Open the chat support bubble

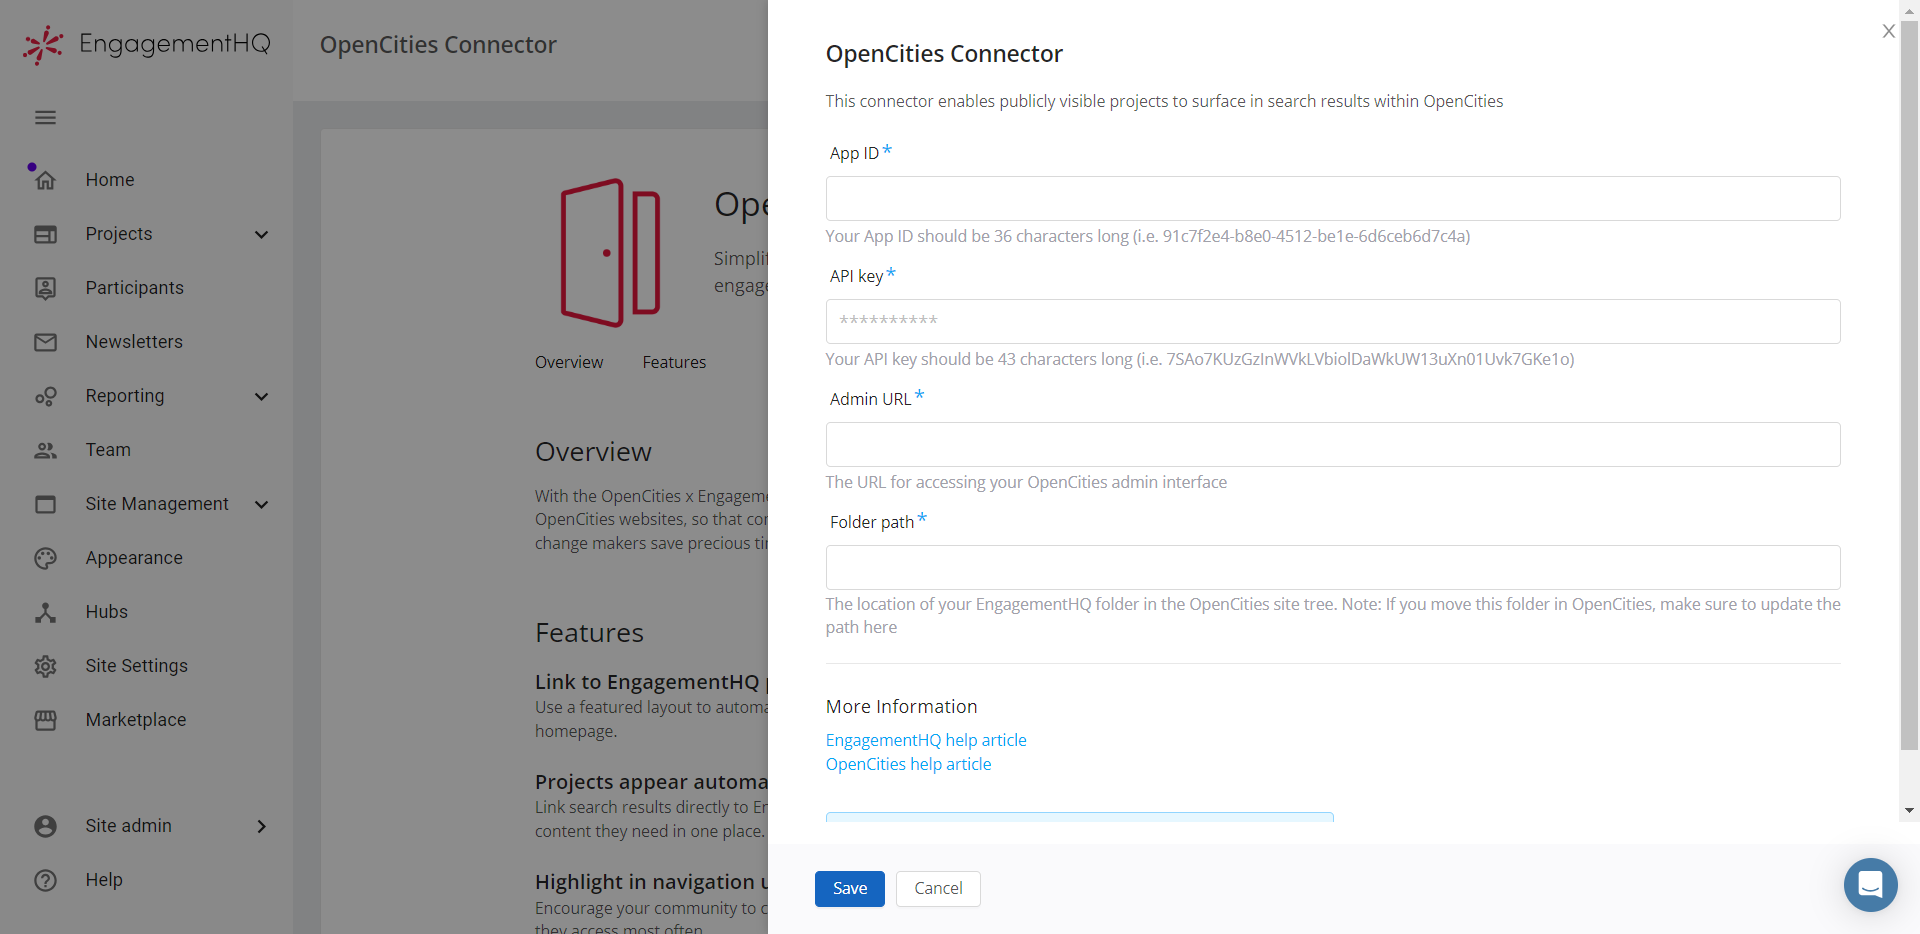(1870, 884)
